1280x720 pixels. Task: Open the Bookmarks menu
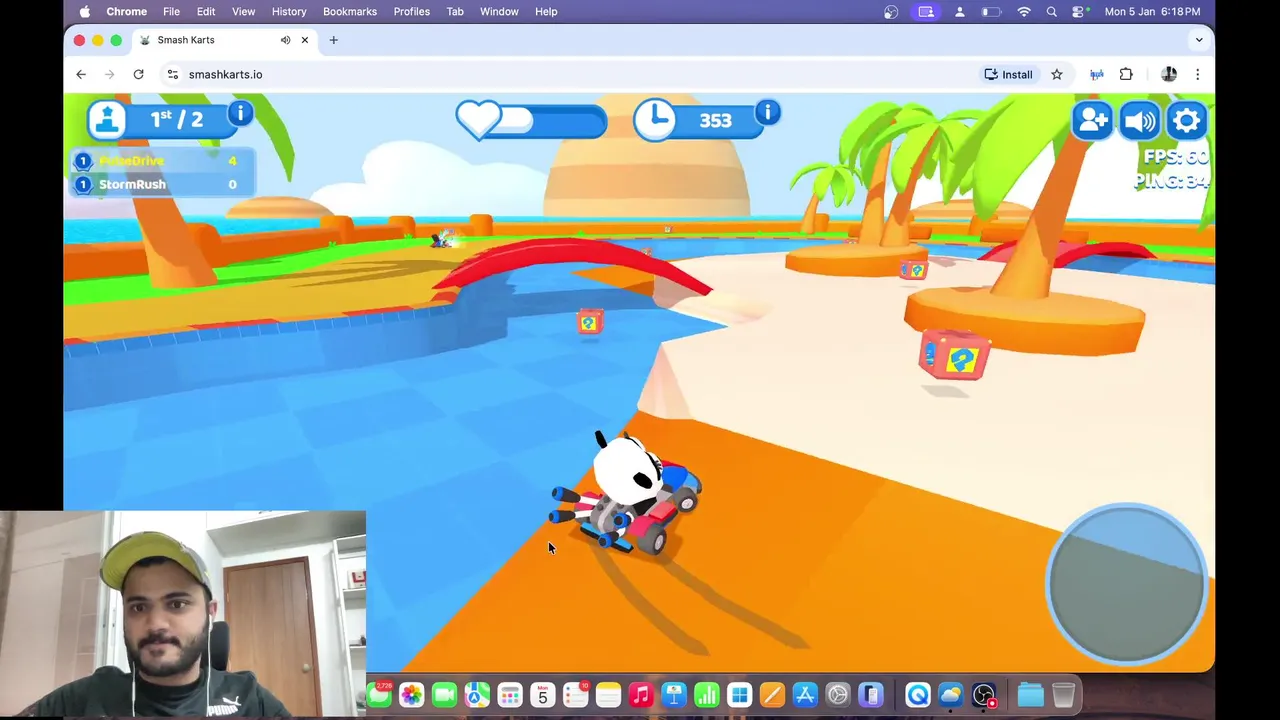[x=350, y=11]
